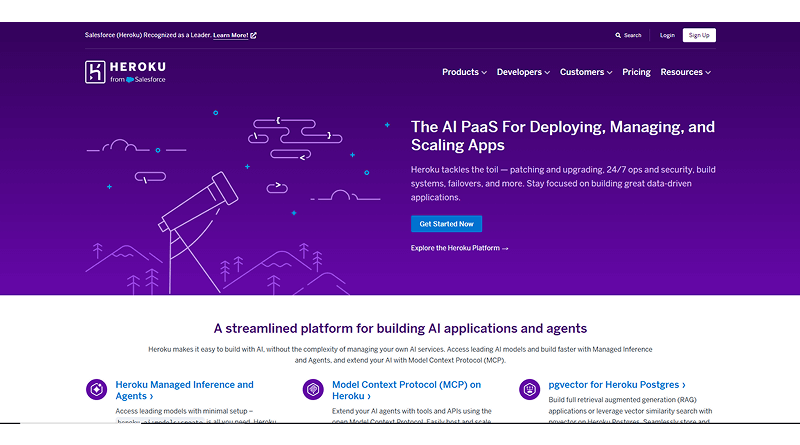Open the pgvector for Heroku Postgres heading link
This screenshot has width=800, height=445.
(618, 384)
